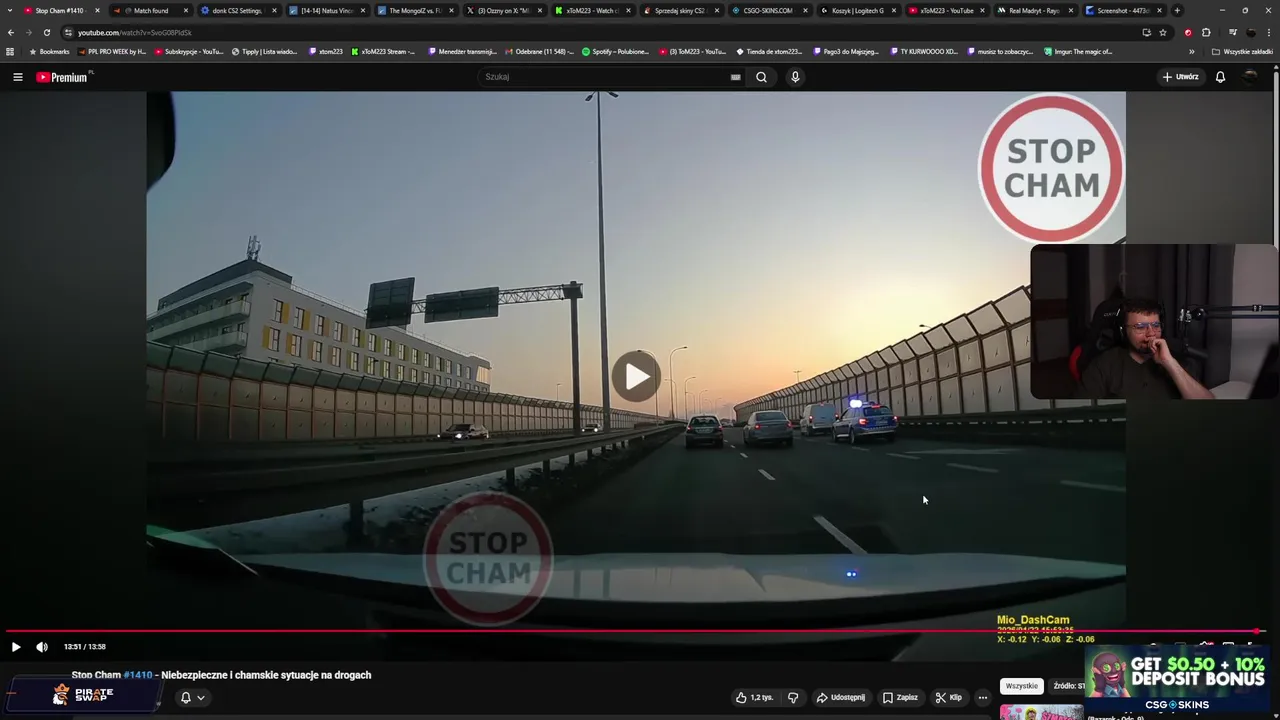Select the Wszystkie filter chip
Image resolution: width=1280 pixels, height=720 pixels.
click(x=1021, y=686)
